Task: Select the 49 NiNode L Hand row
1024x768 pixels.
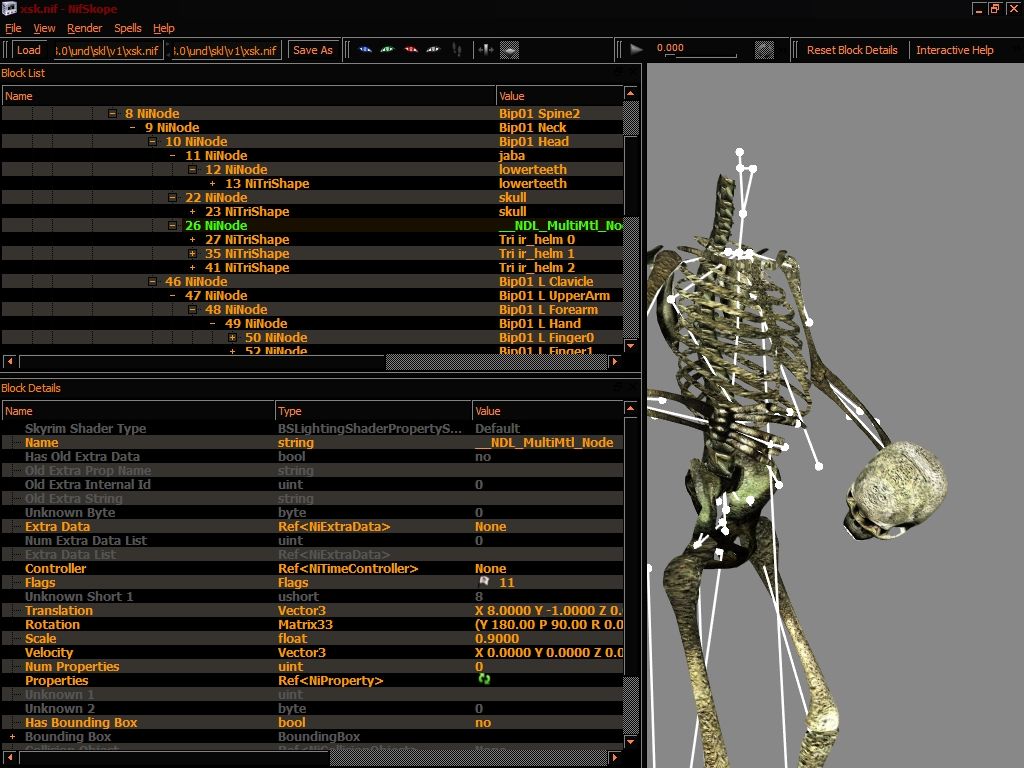Action: (312, 324)
